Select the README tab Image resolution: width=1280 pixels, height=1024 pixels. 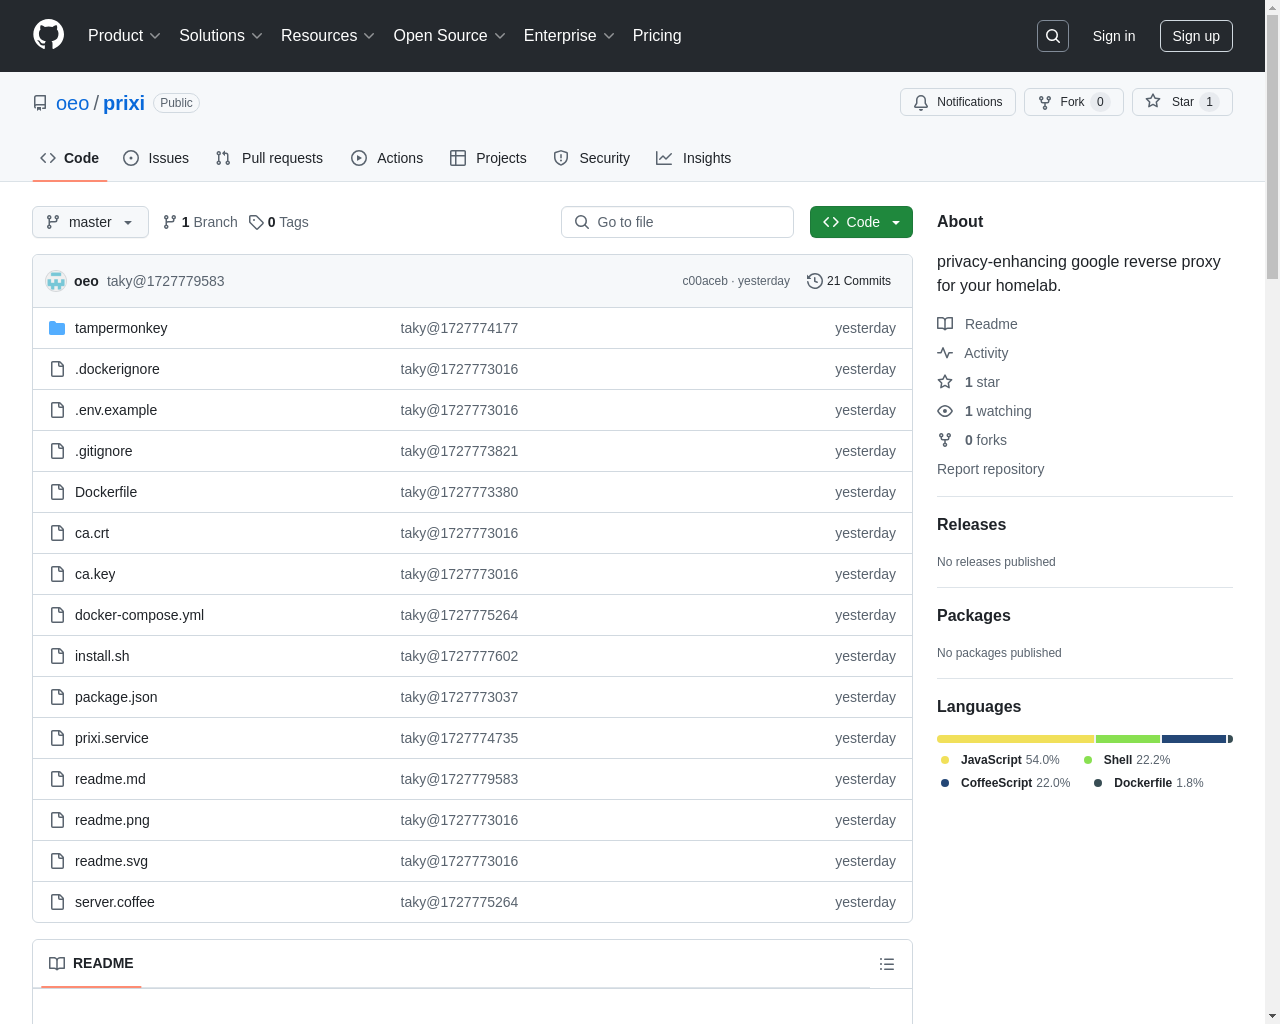coord(92,963)
